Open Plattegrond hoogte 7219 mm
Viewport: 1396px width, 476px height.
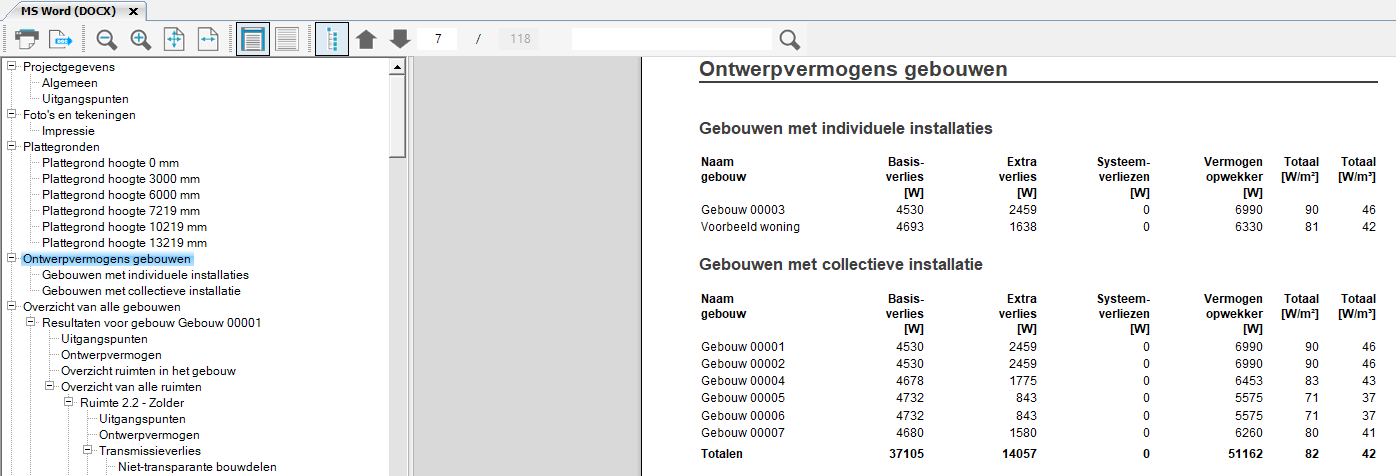pyautogui.click(x=120, y=211)
